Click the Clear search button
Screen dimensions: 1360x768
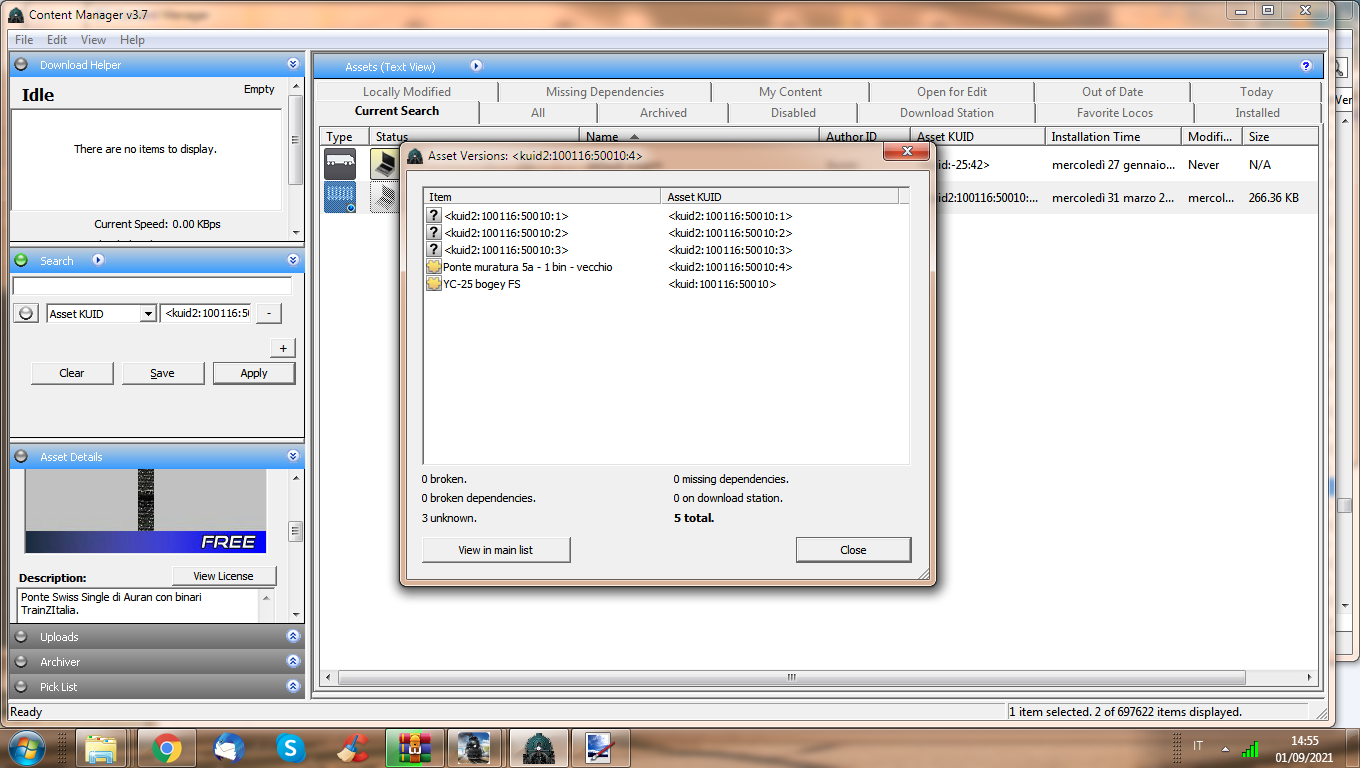[x=72, y=373]
